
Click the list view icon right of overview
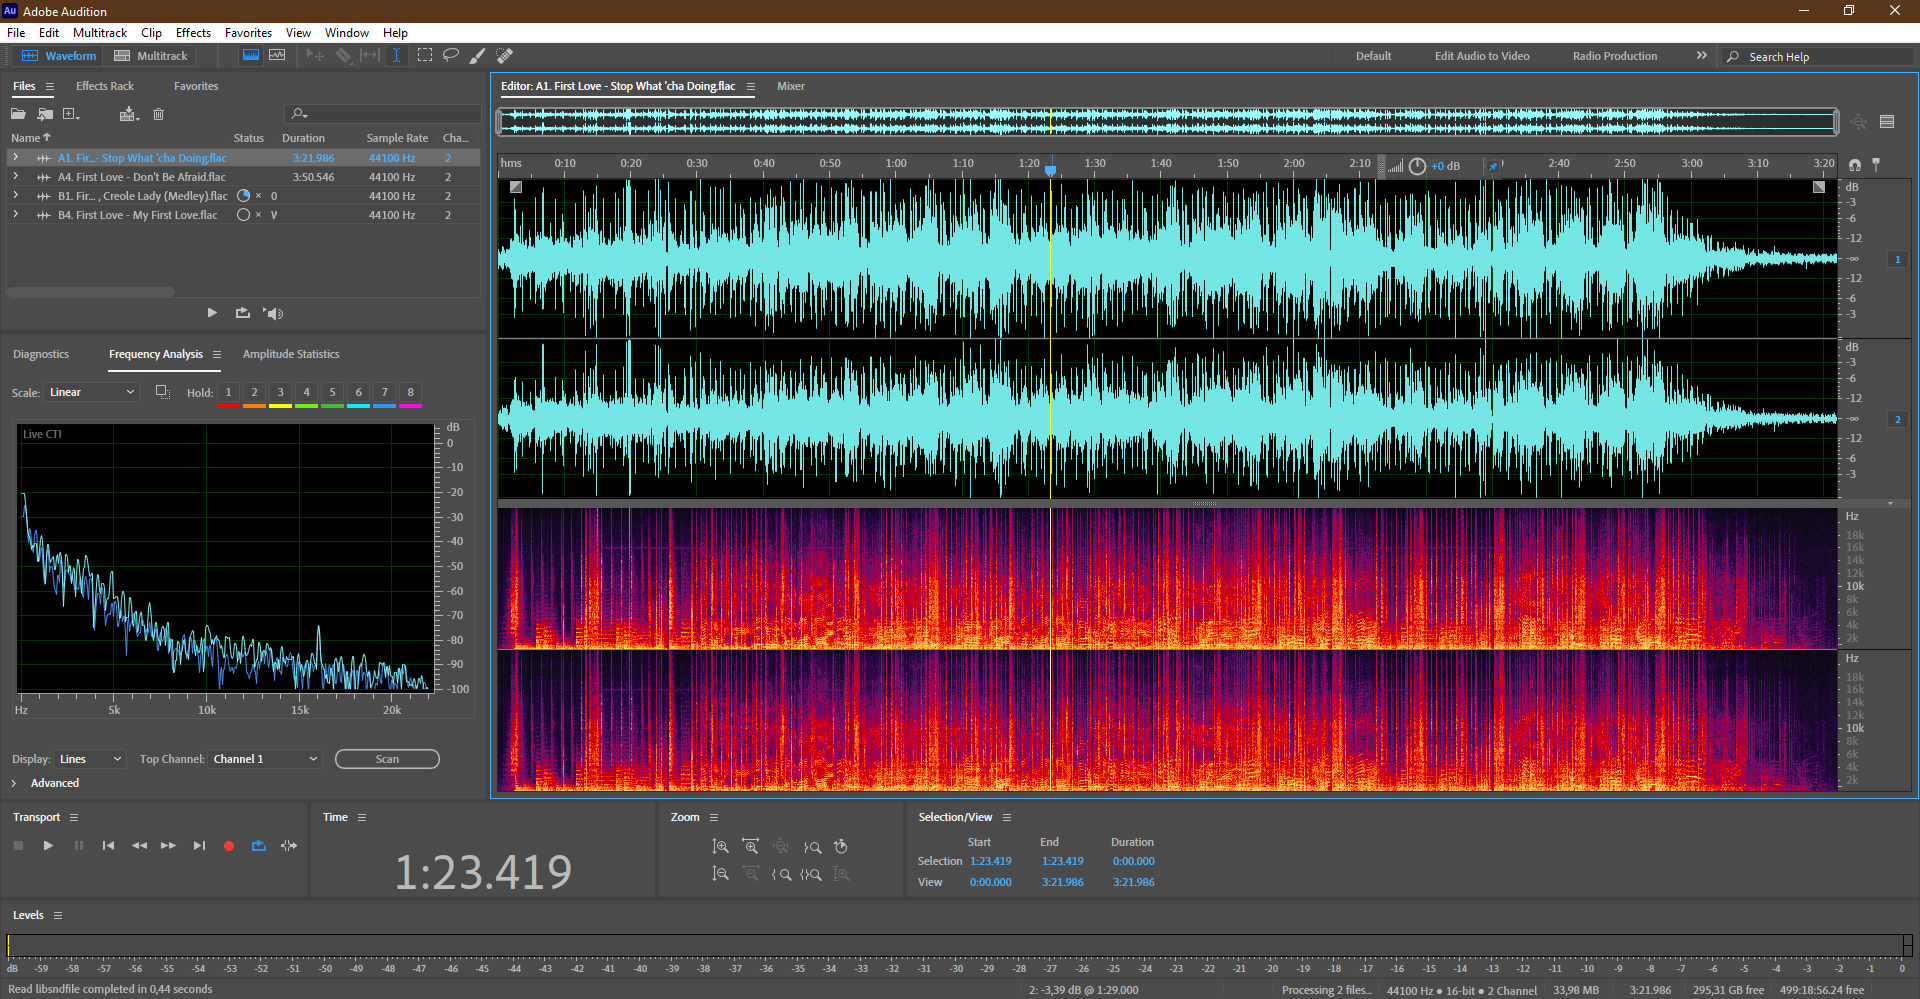(x=1887, y=122)
